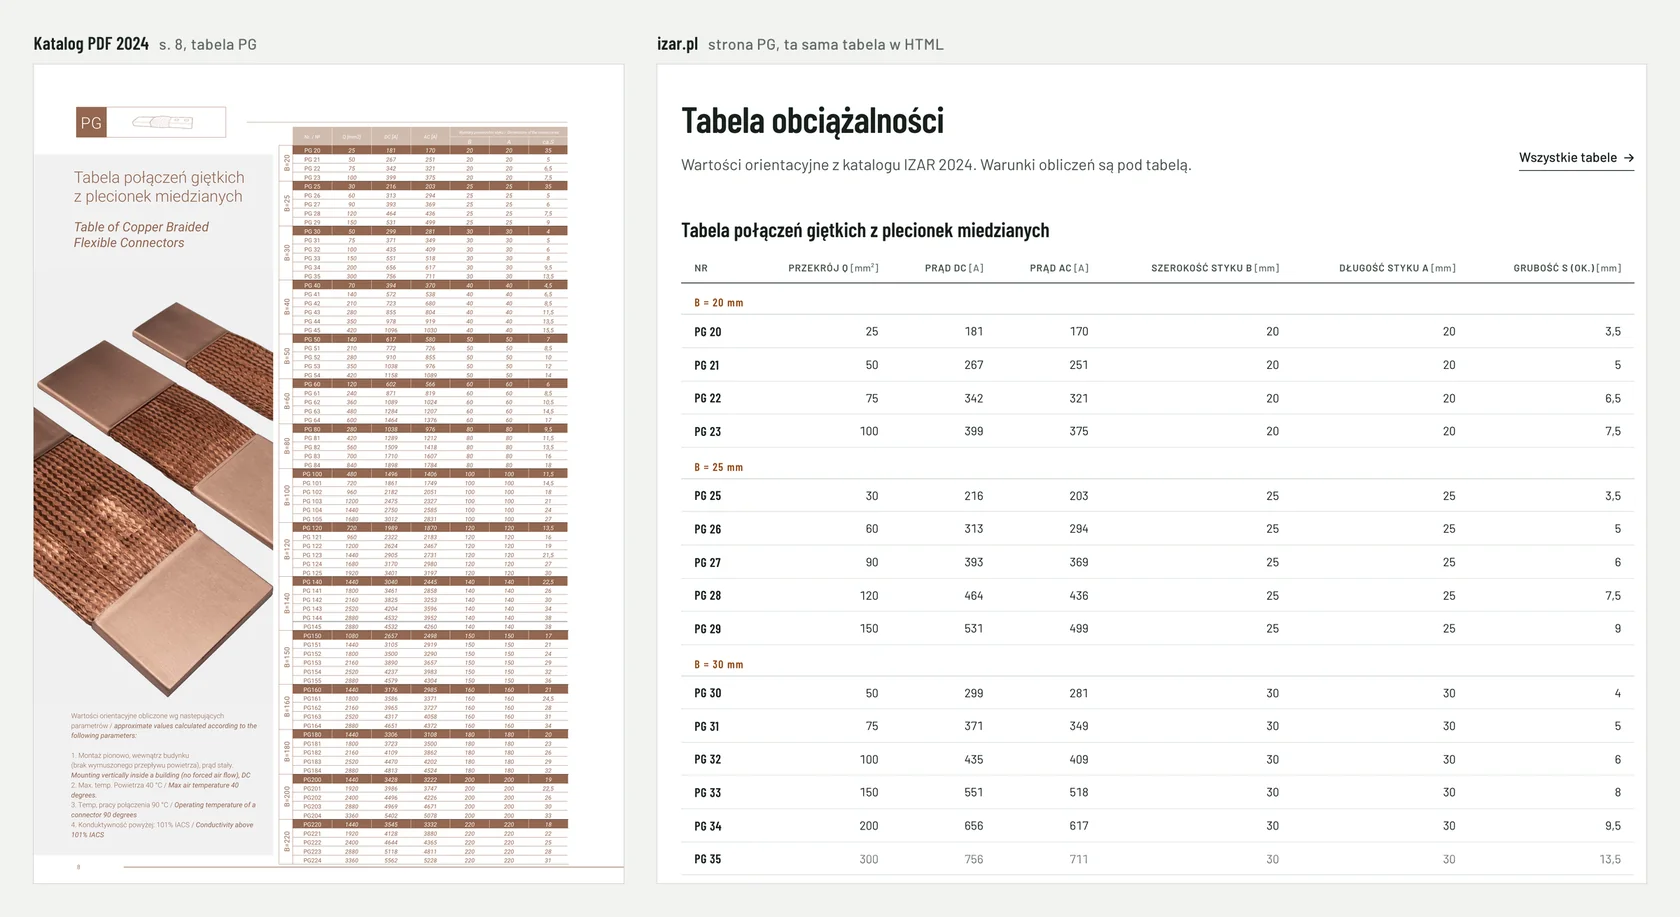
Task: Open the 'Wszystkie tabele' link
Action: click(1576, 158)
